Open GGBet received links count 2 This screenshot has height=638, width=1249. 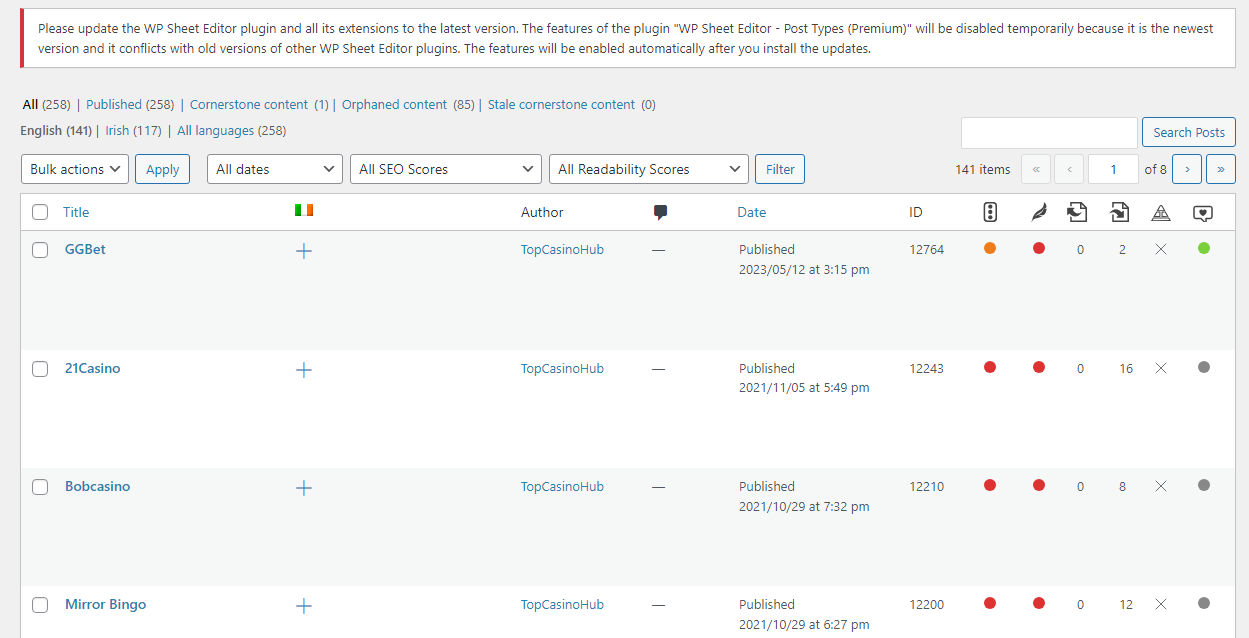click(x=1122, y=250)
